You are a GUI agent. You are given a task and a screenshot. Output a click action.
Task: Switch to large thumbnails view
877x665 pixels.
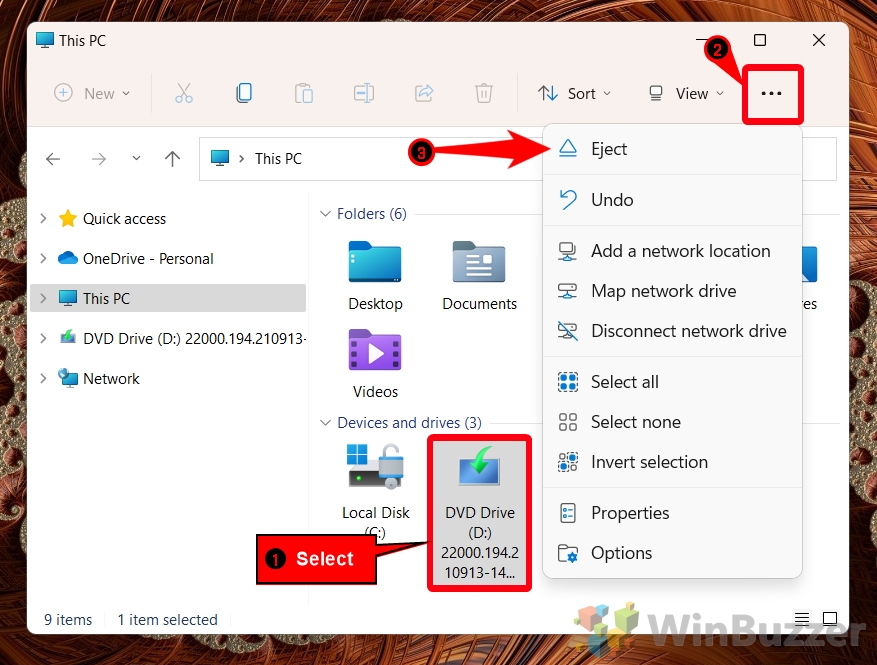pyautogui.click(x=830, y=619)
